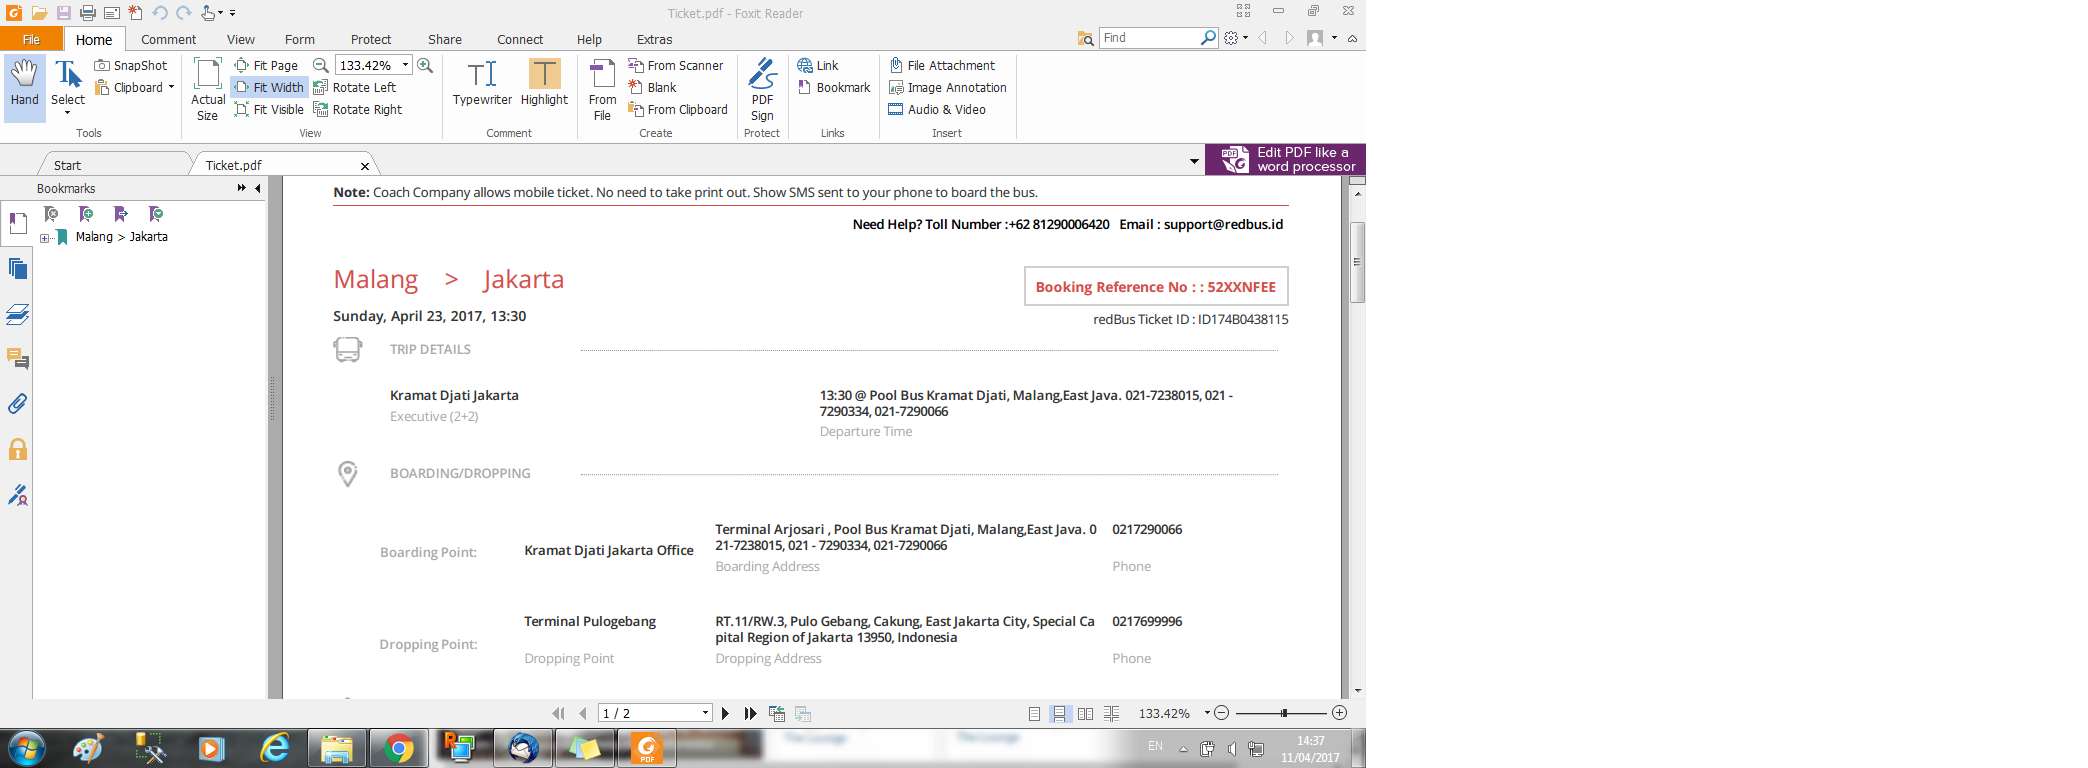Open the Clipboard dropdown arrow
The height and width of the screenshot is (768, 2088).
coord(171,87)
